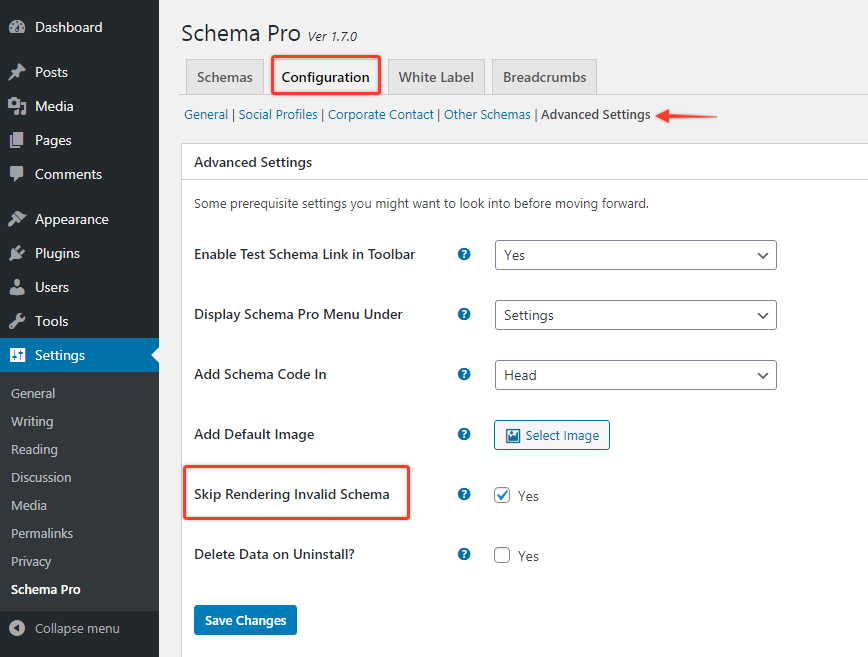Enable Delete Data on Uninstall checkbox
This screenshot has width=868, height=657.
pos(502,555)
